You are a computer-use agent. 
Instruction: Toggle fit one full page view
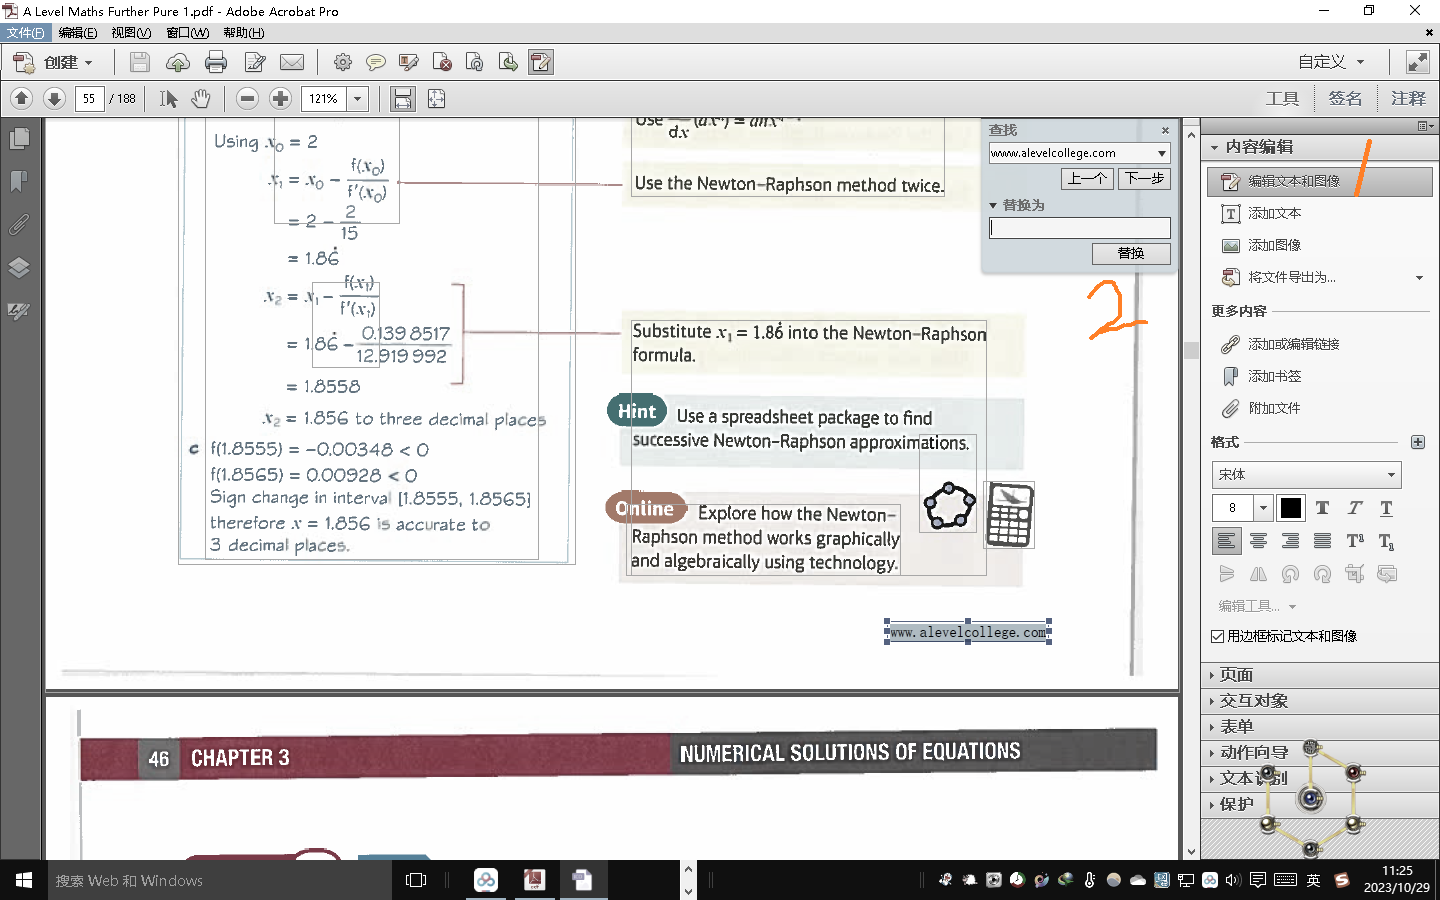click(436, 98)
